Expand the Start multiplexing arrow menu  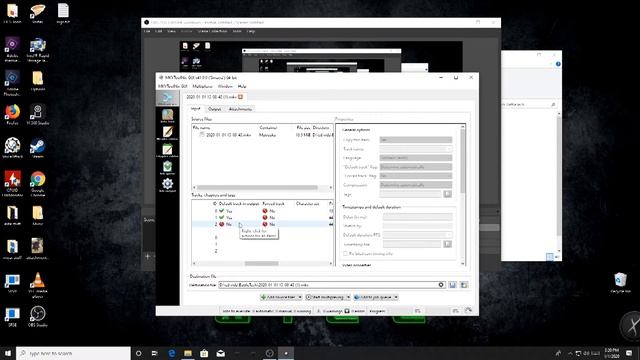click(x=348, y=297)
